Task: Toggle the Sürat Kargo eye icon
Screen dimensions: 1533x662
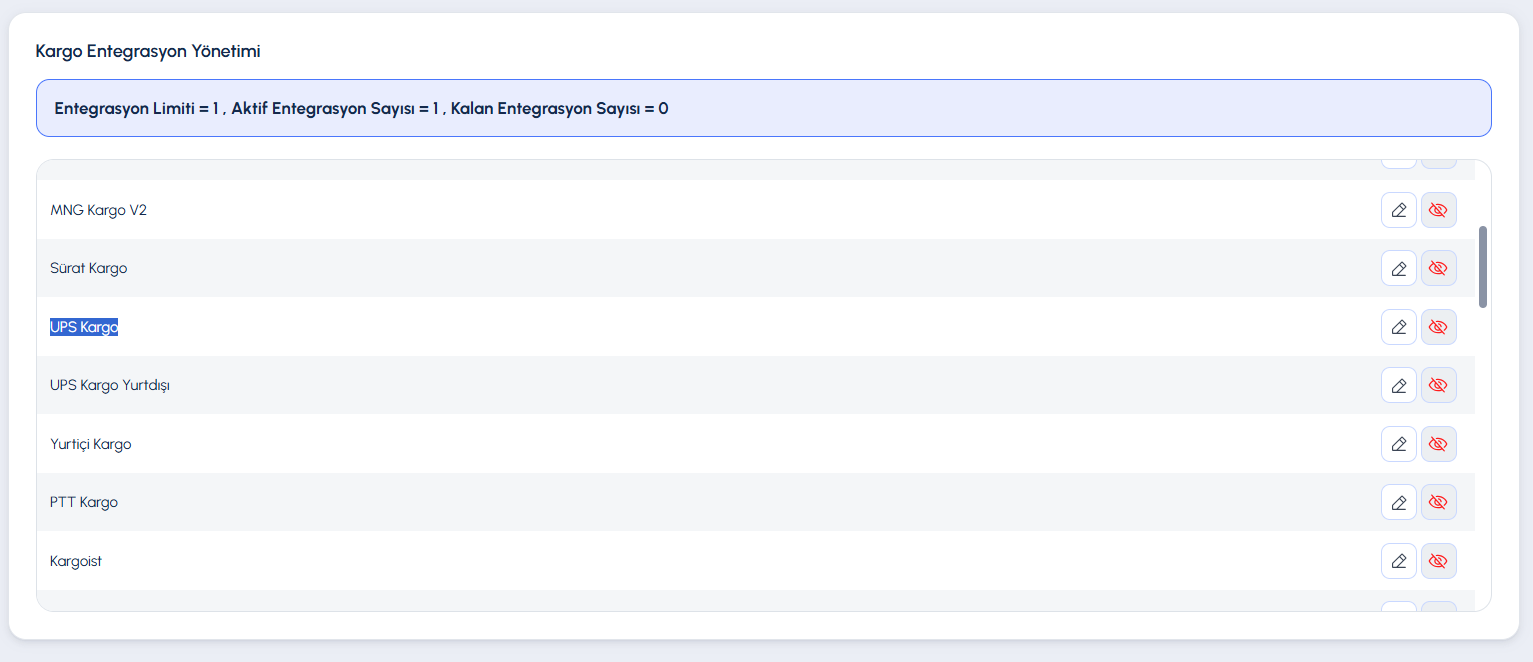Action: [x=1439, y=268]
